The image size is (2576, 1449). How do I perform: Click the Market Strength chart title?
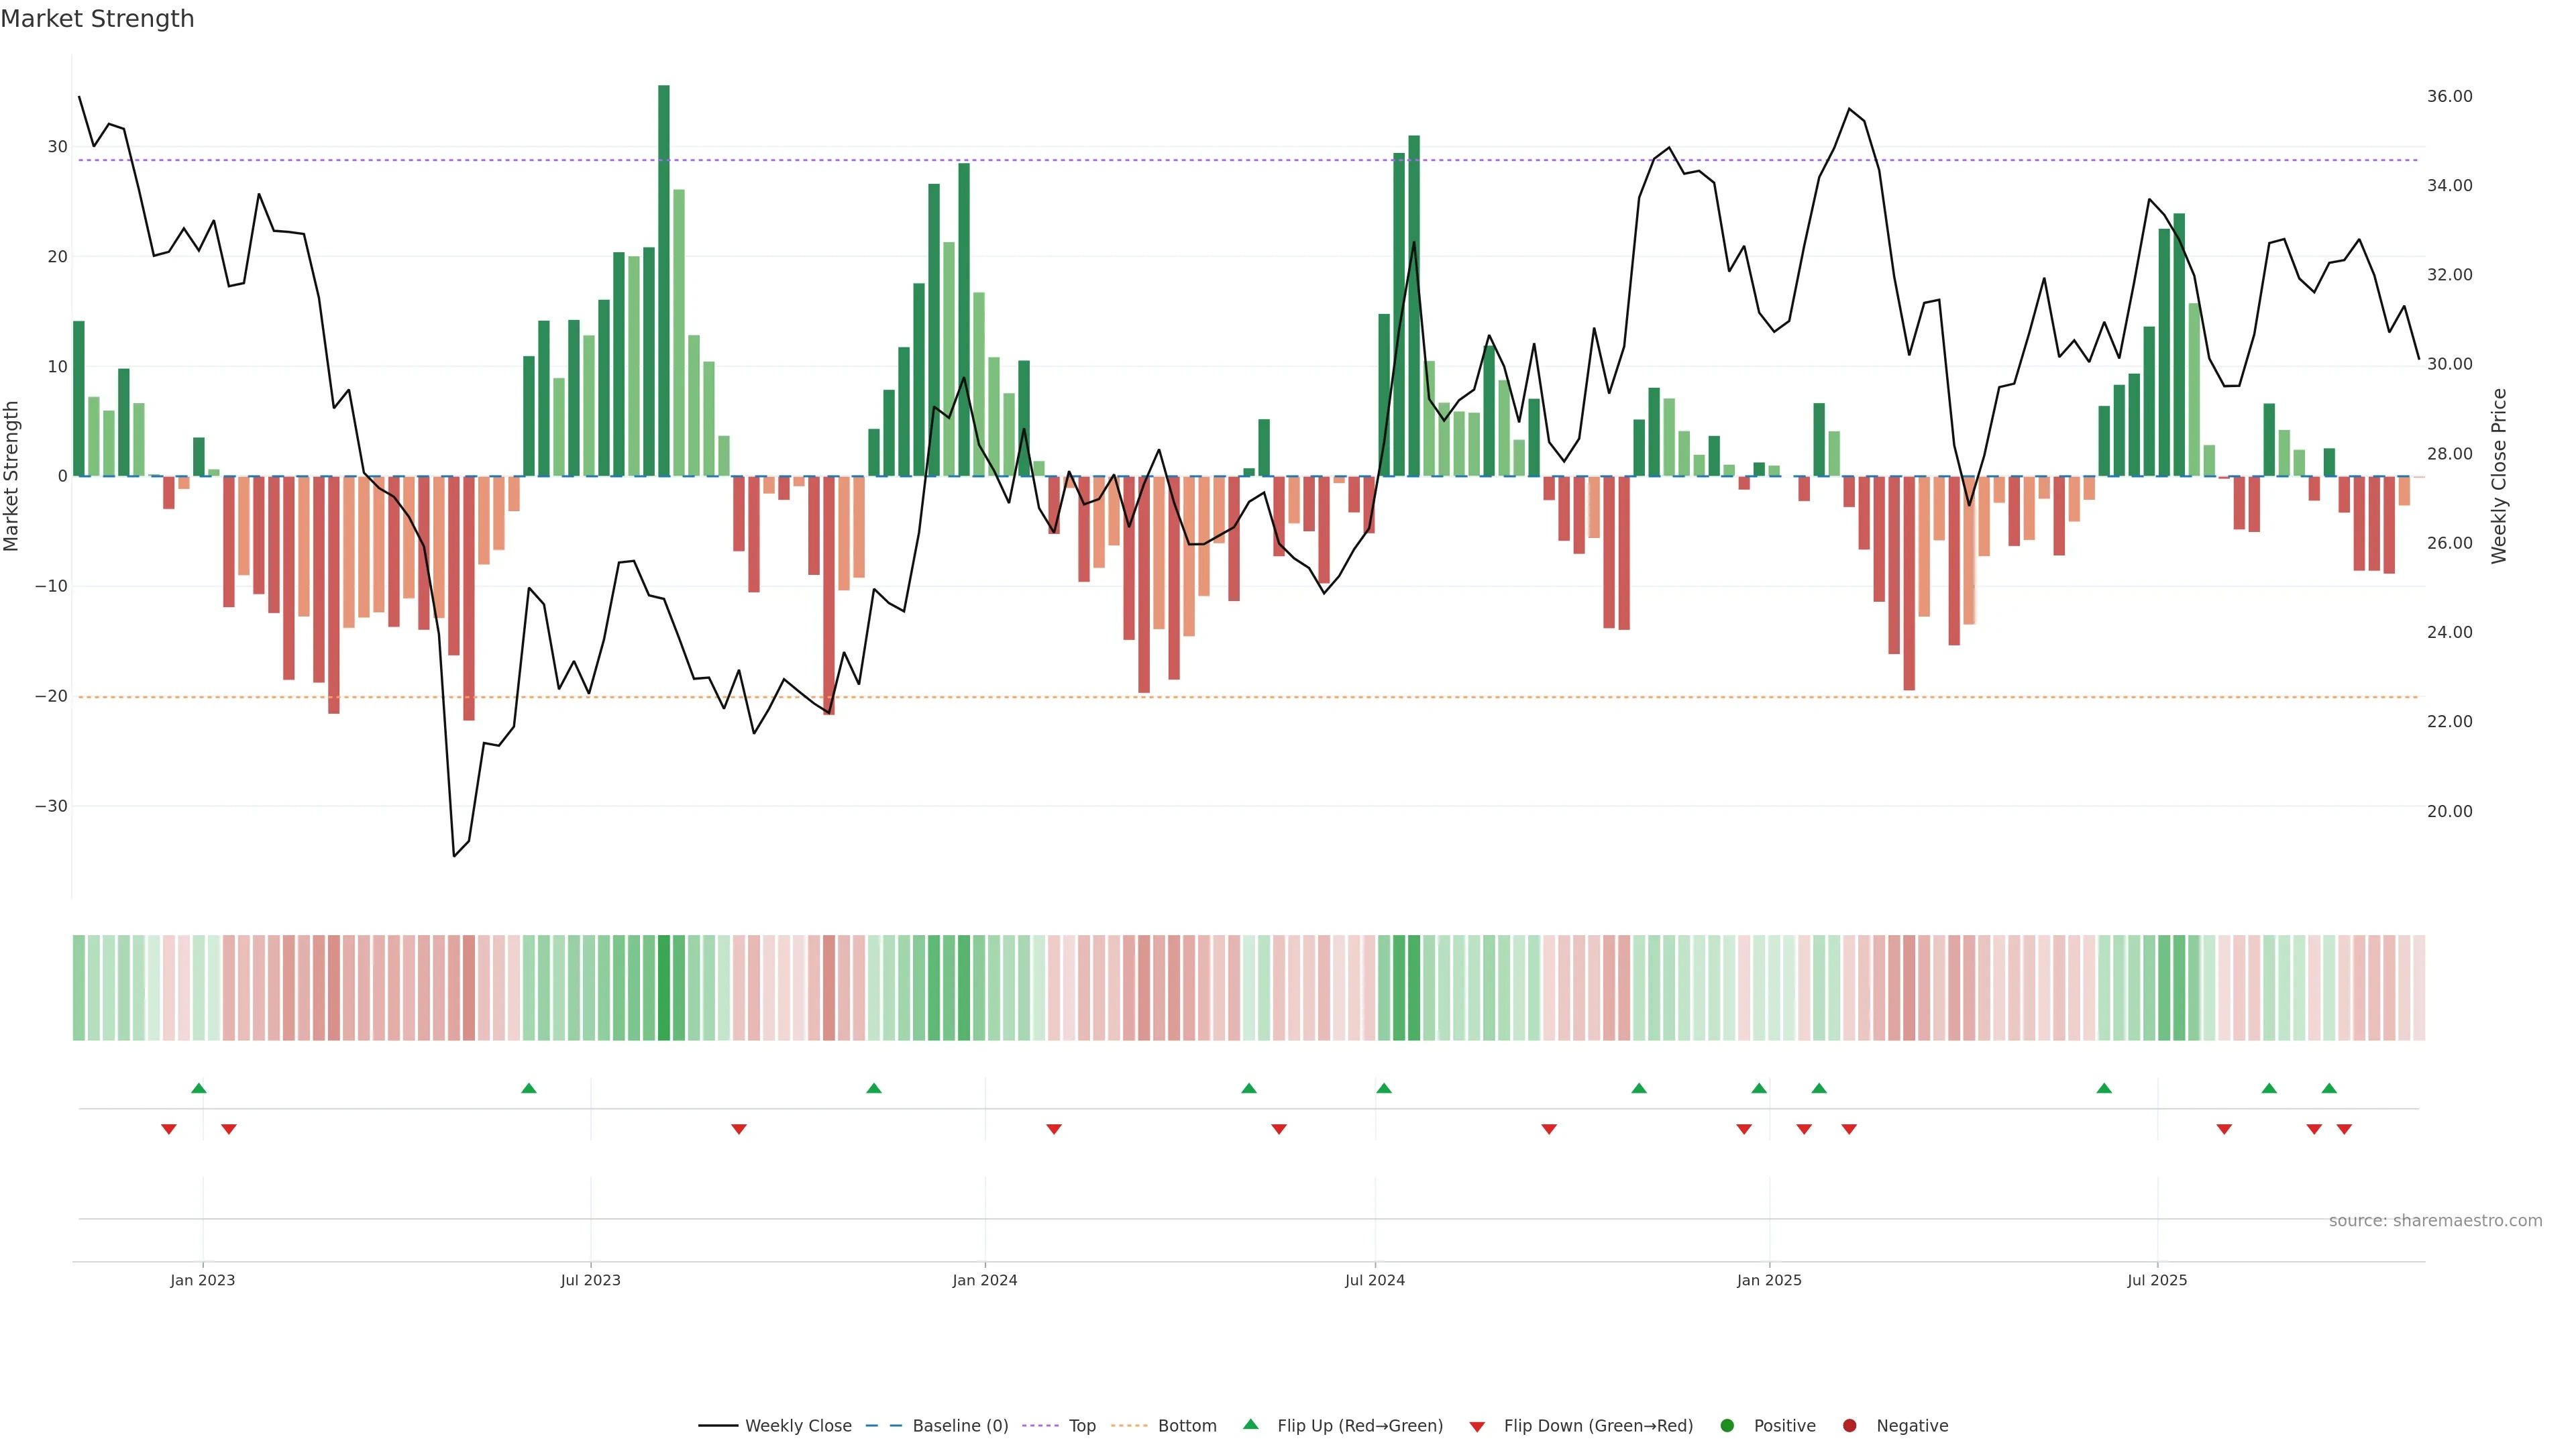coord(97,19)
